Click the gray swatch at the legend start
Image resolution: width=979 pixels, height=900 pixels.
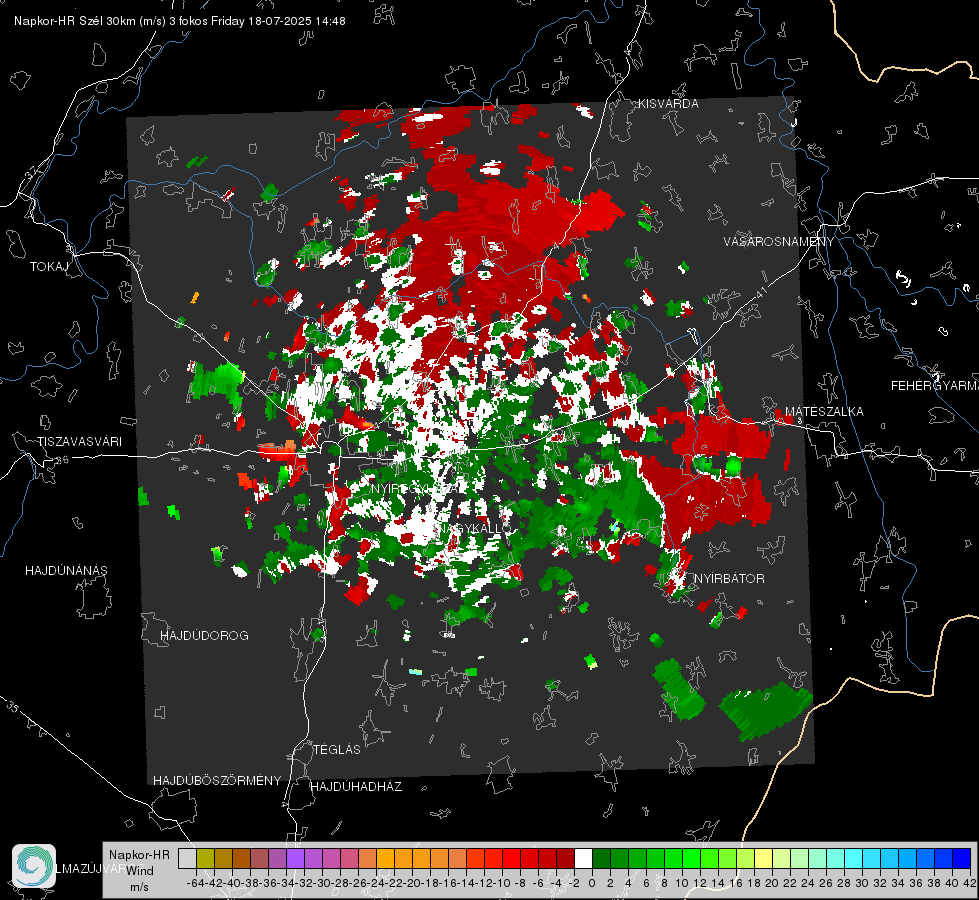click(x=187, y=859)
